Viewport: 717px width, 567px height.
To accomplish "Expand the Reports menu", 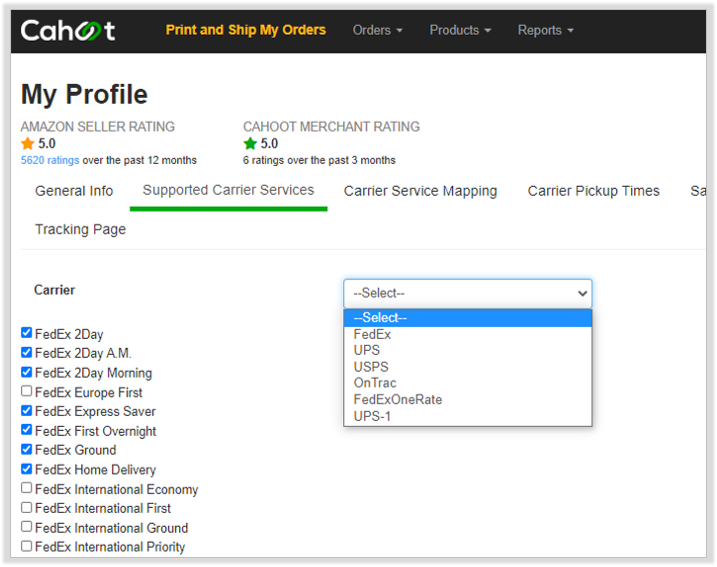I will tap(545, 30).
